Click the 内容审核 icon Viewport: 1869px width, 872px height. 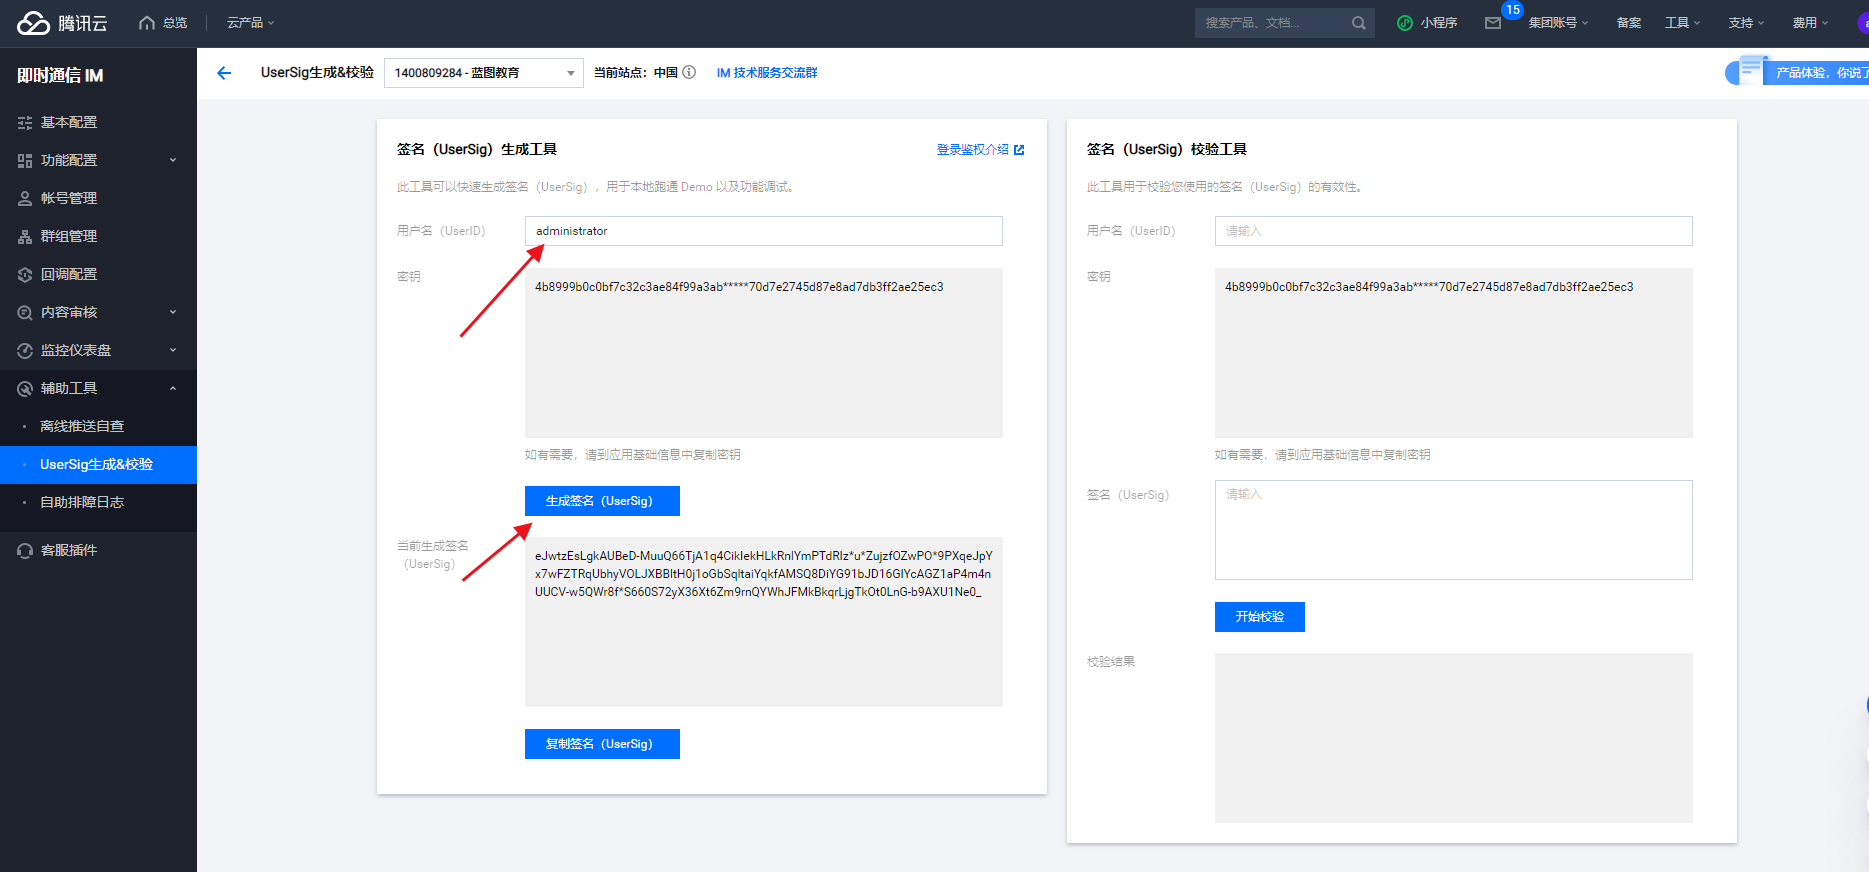[25, 312]
